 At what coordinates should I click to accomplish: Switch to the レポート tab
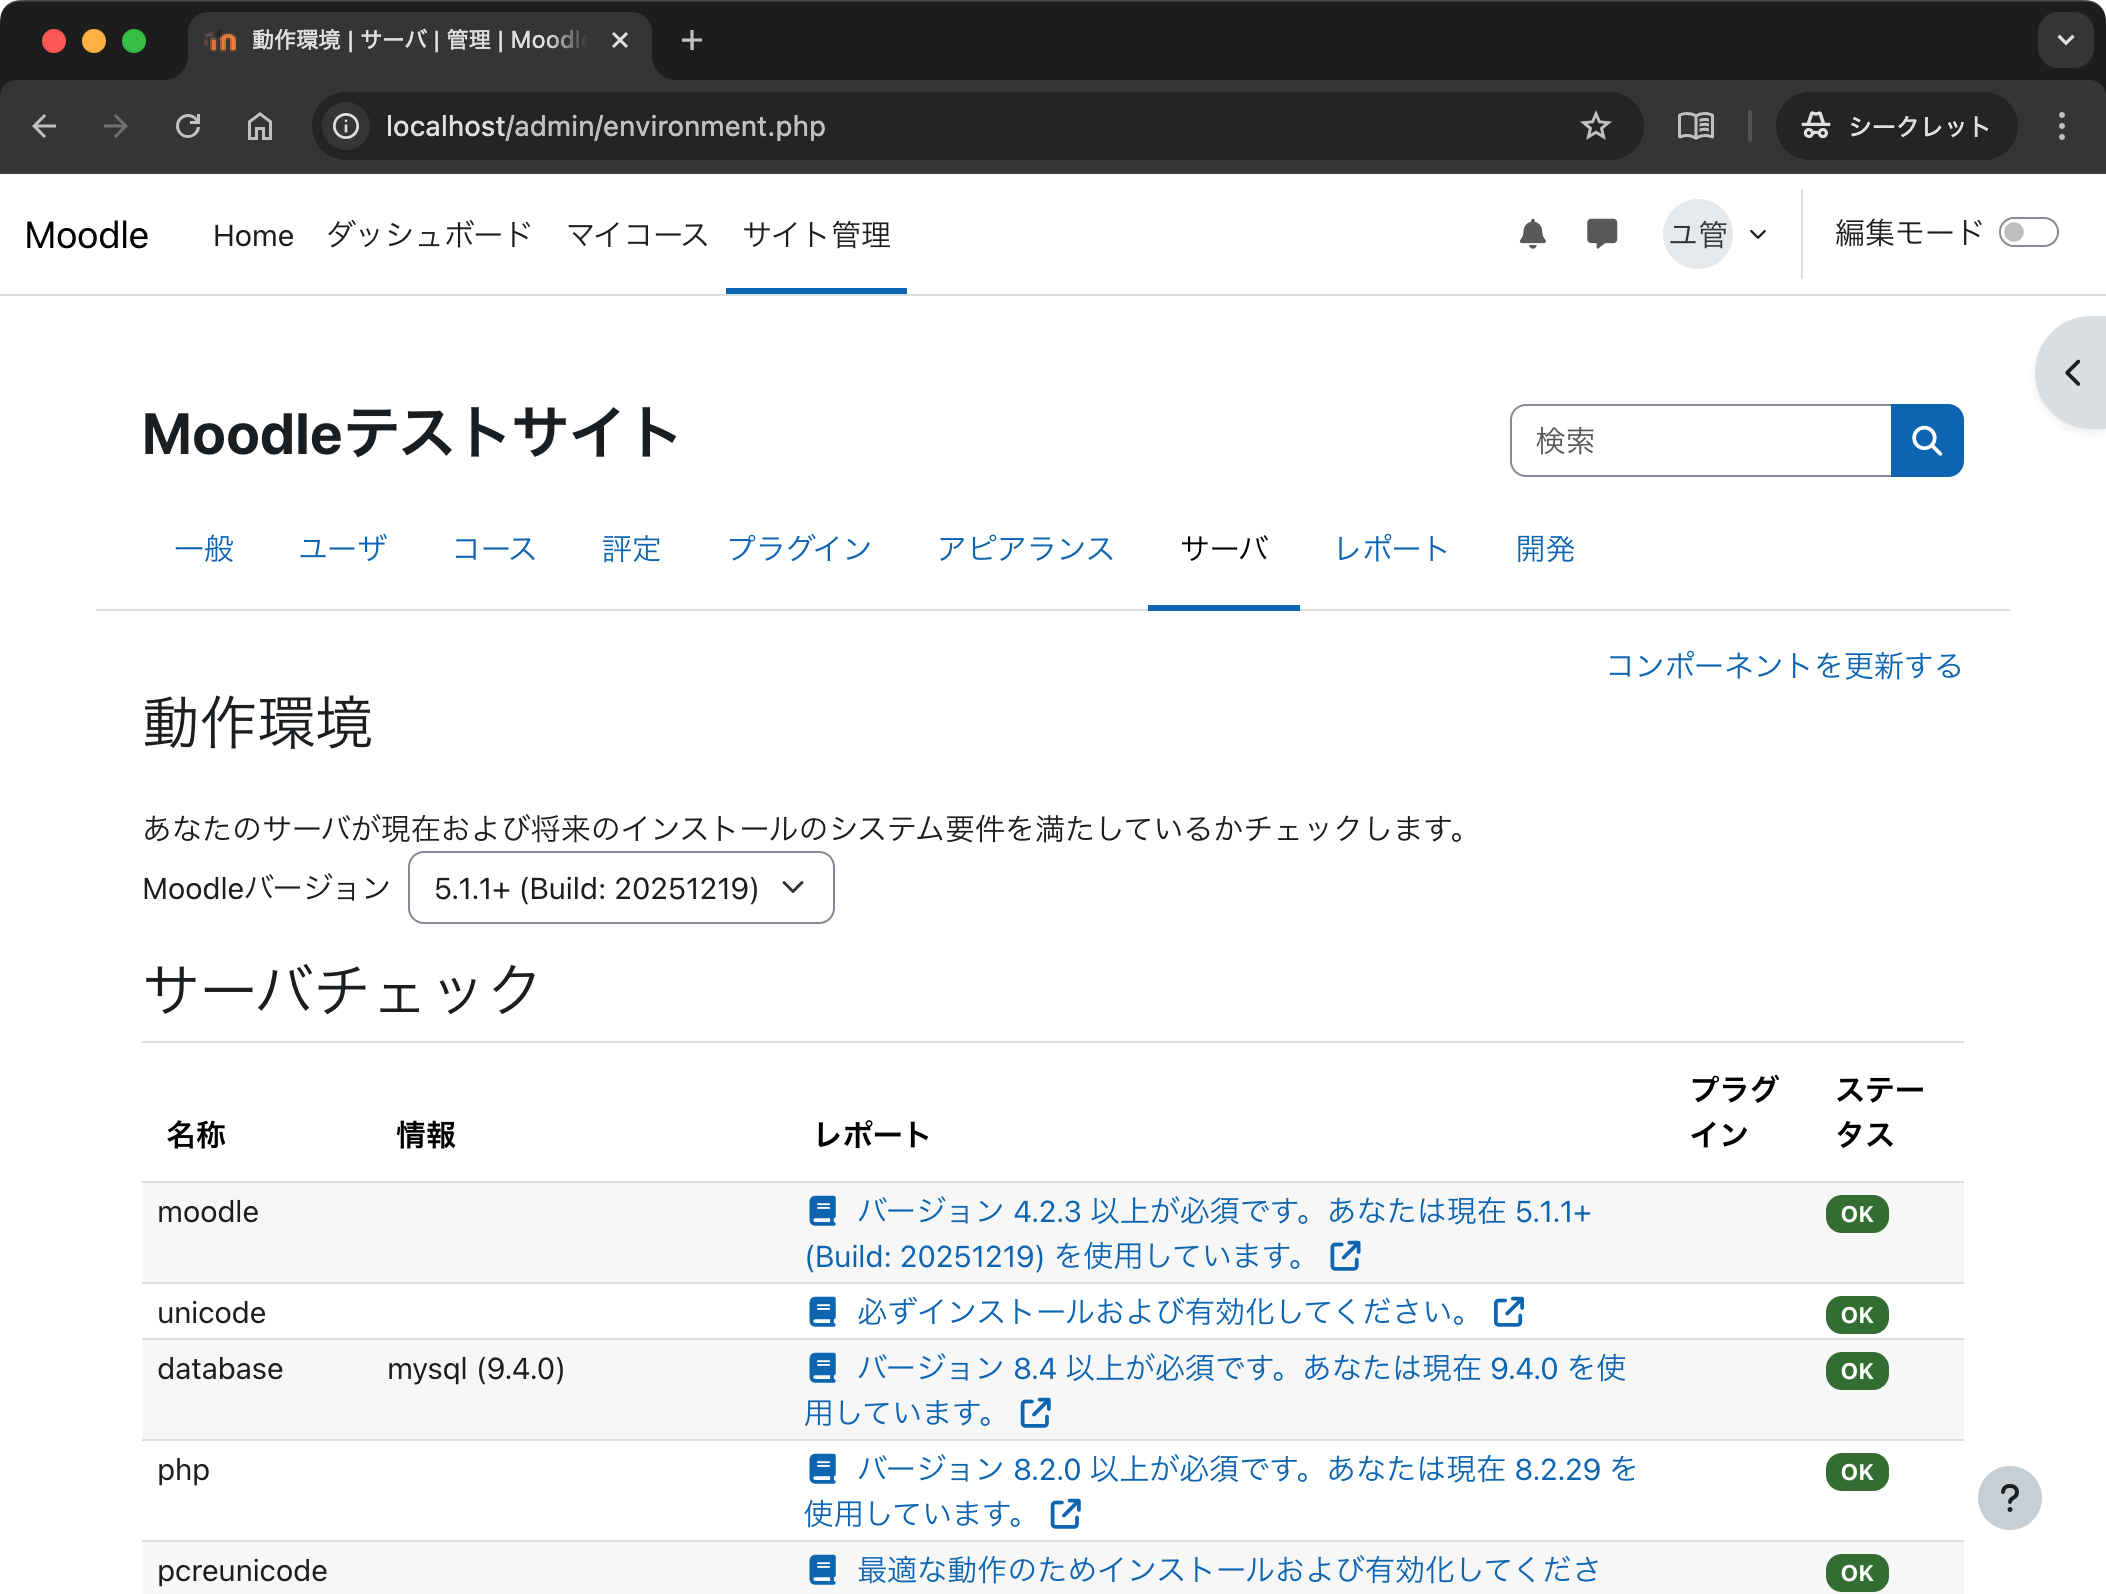tap(1391, 549)
